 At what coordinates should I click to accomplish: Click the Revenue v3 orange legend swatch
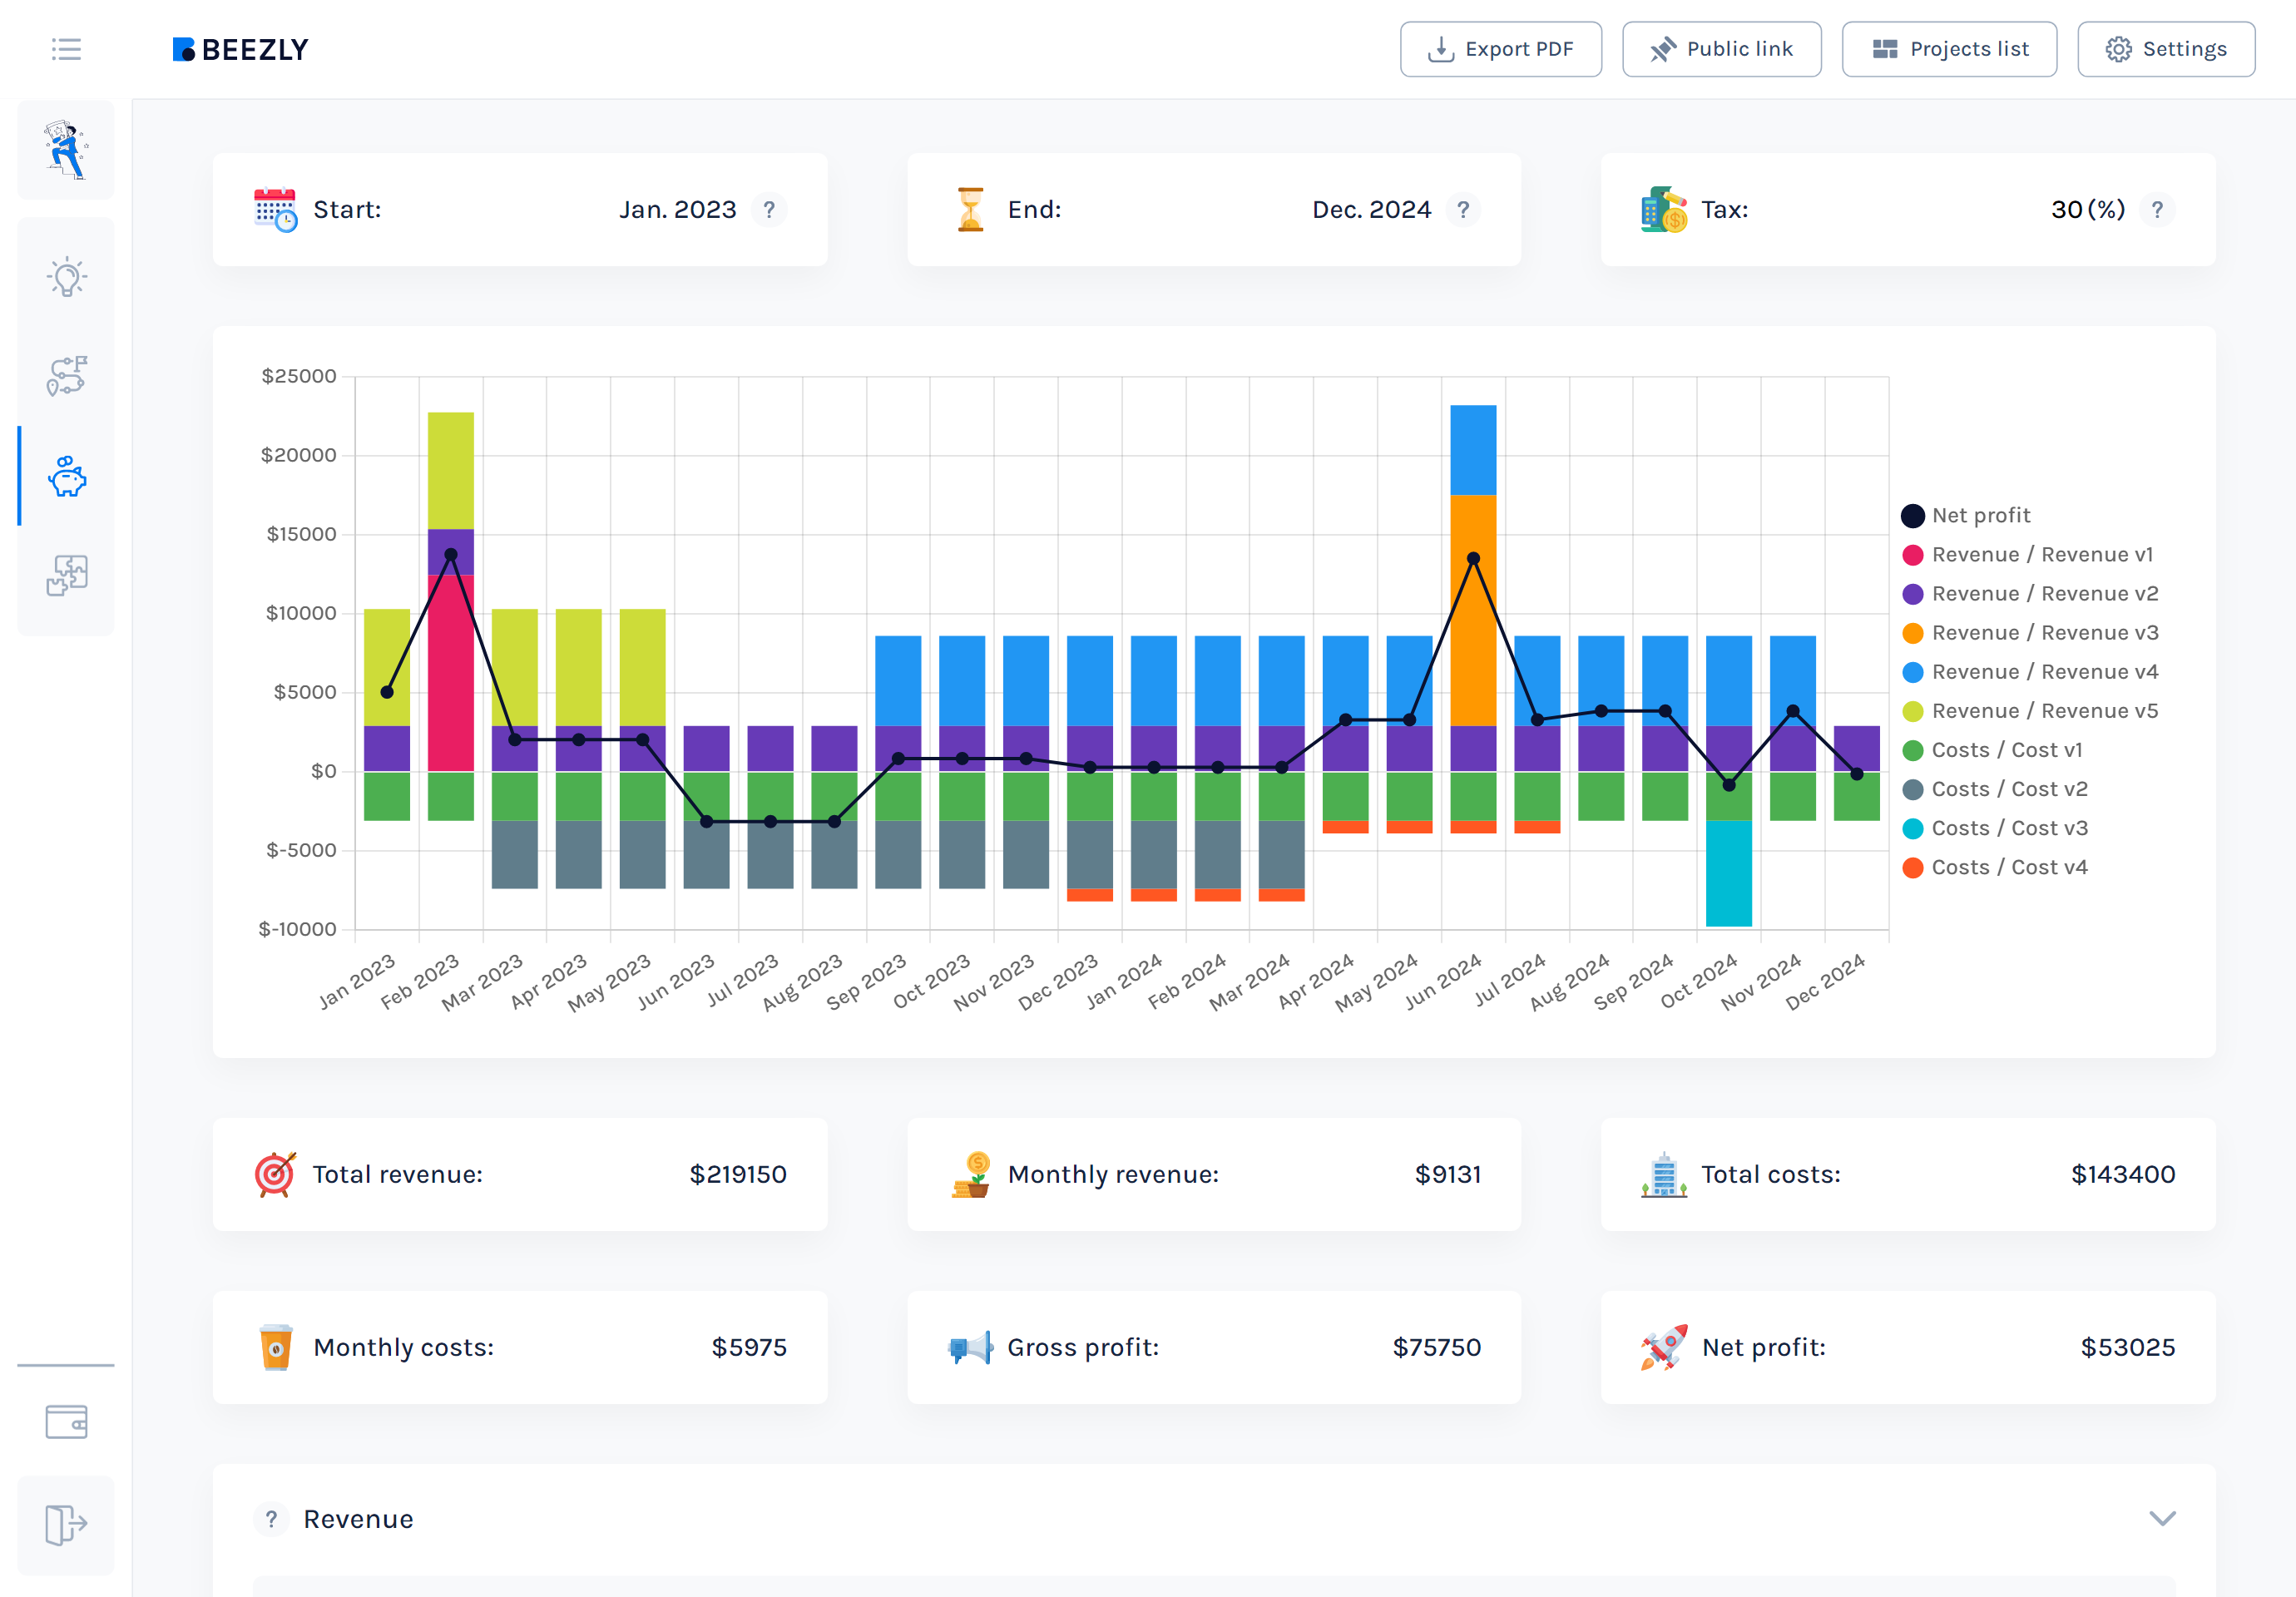1912,633
